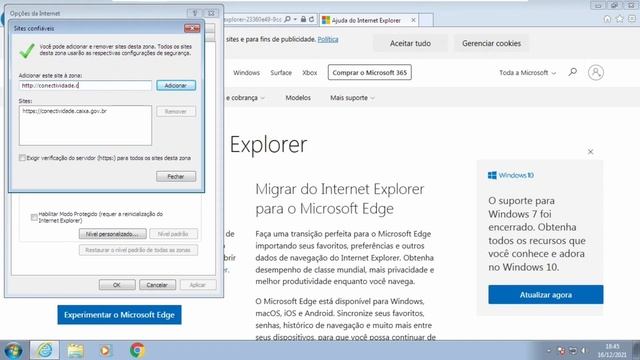Click the address bar dropdown arrow
Viewport: 640px width, 360px height.
click(295, 20)
